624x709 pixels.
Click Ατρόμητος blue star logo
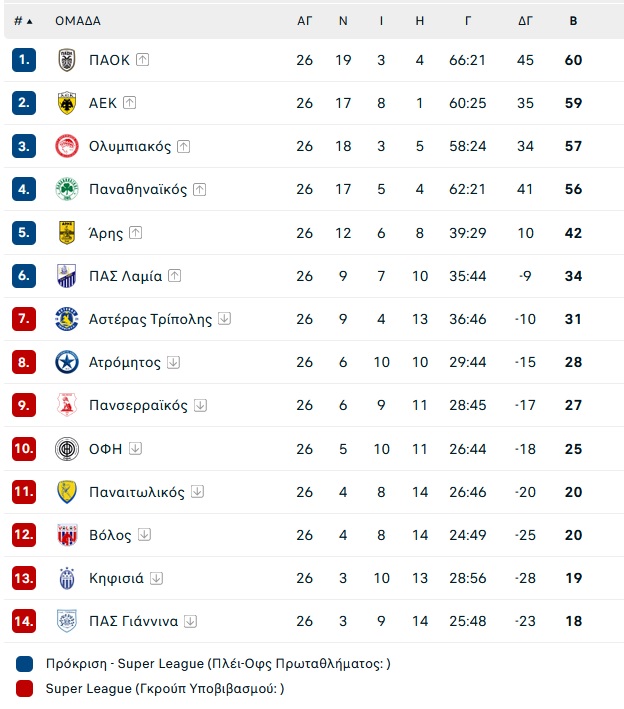[x=67, y=362]
